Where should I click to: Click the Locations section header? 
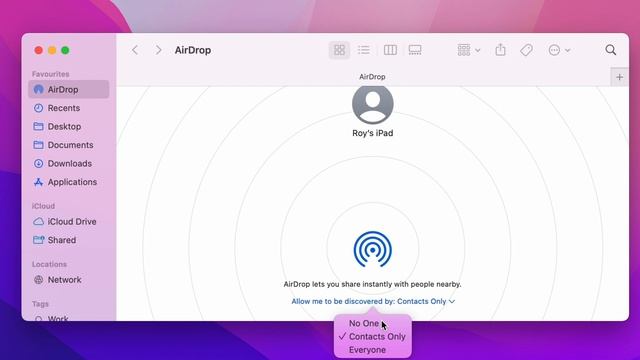(x=49, y=264)
